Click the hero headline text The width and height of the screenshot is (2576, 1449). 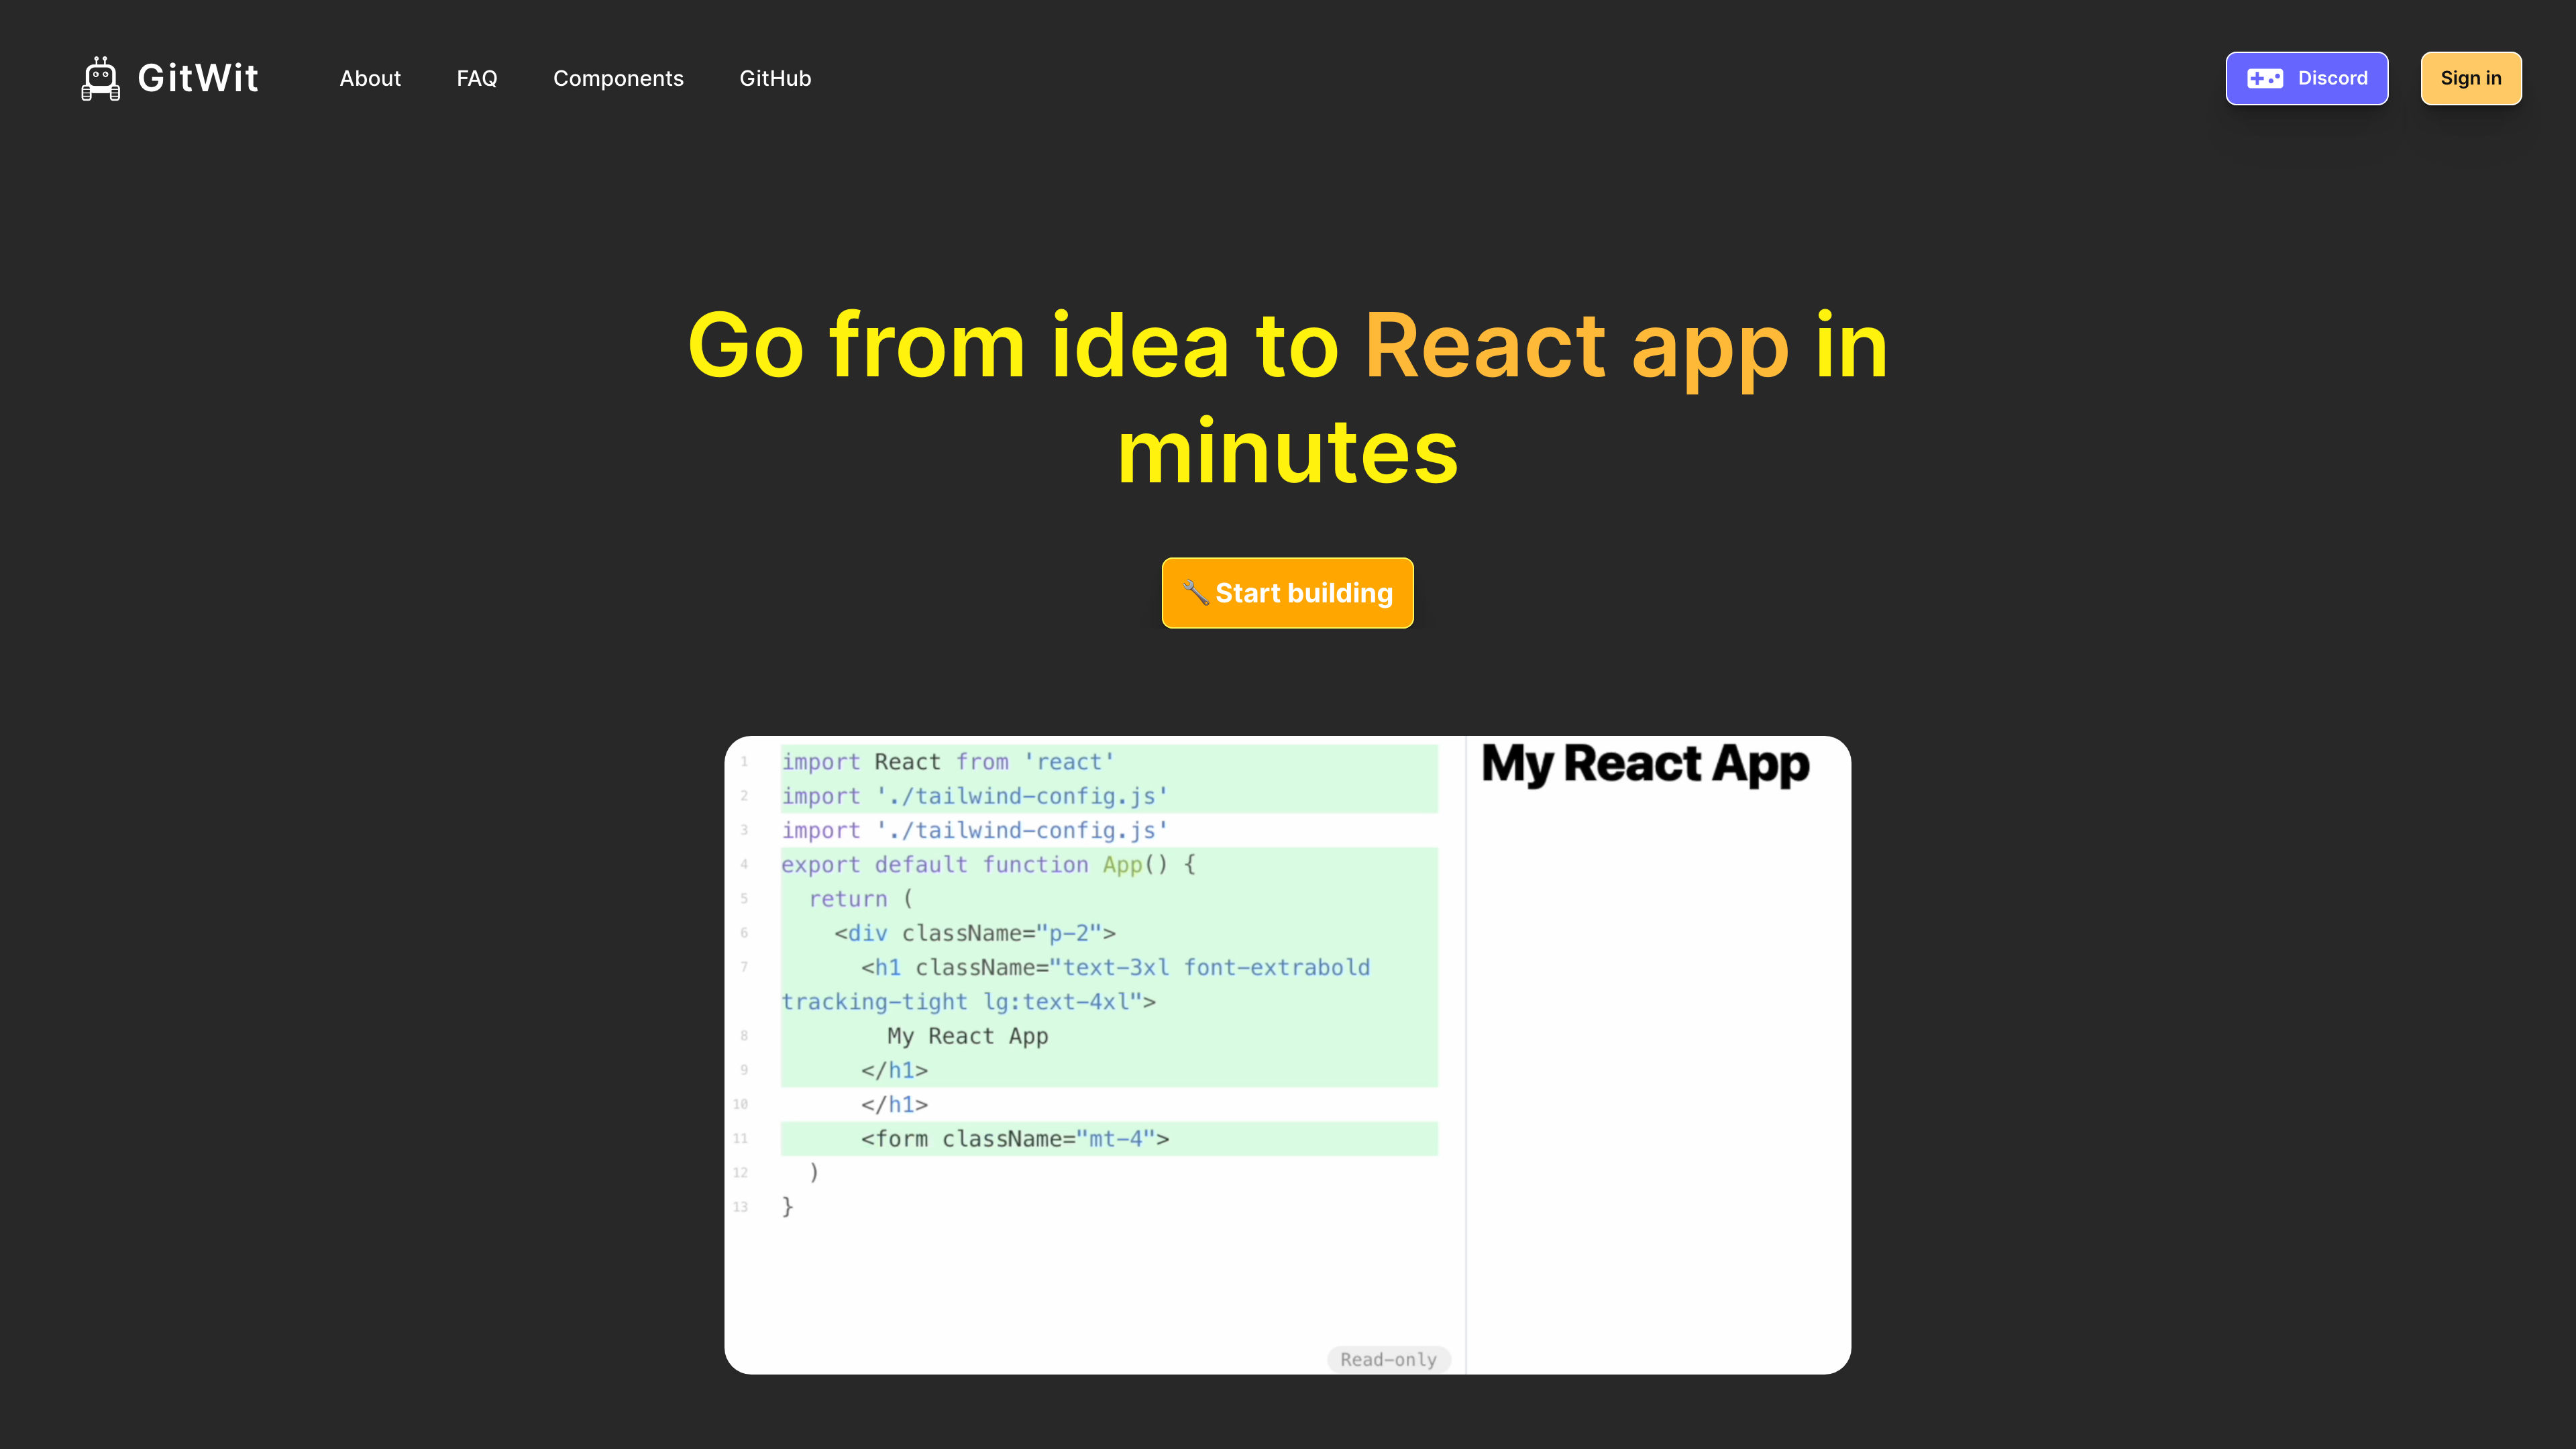[1288, 398]
